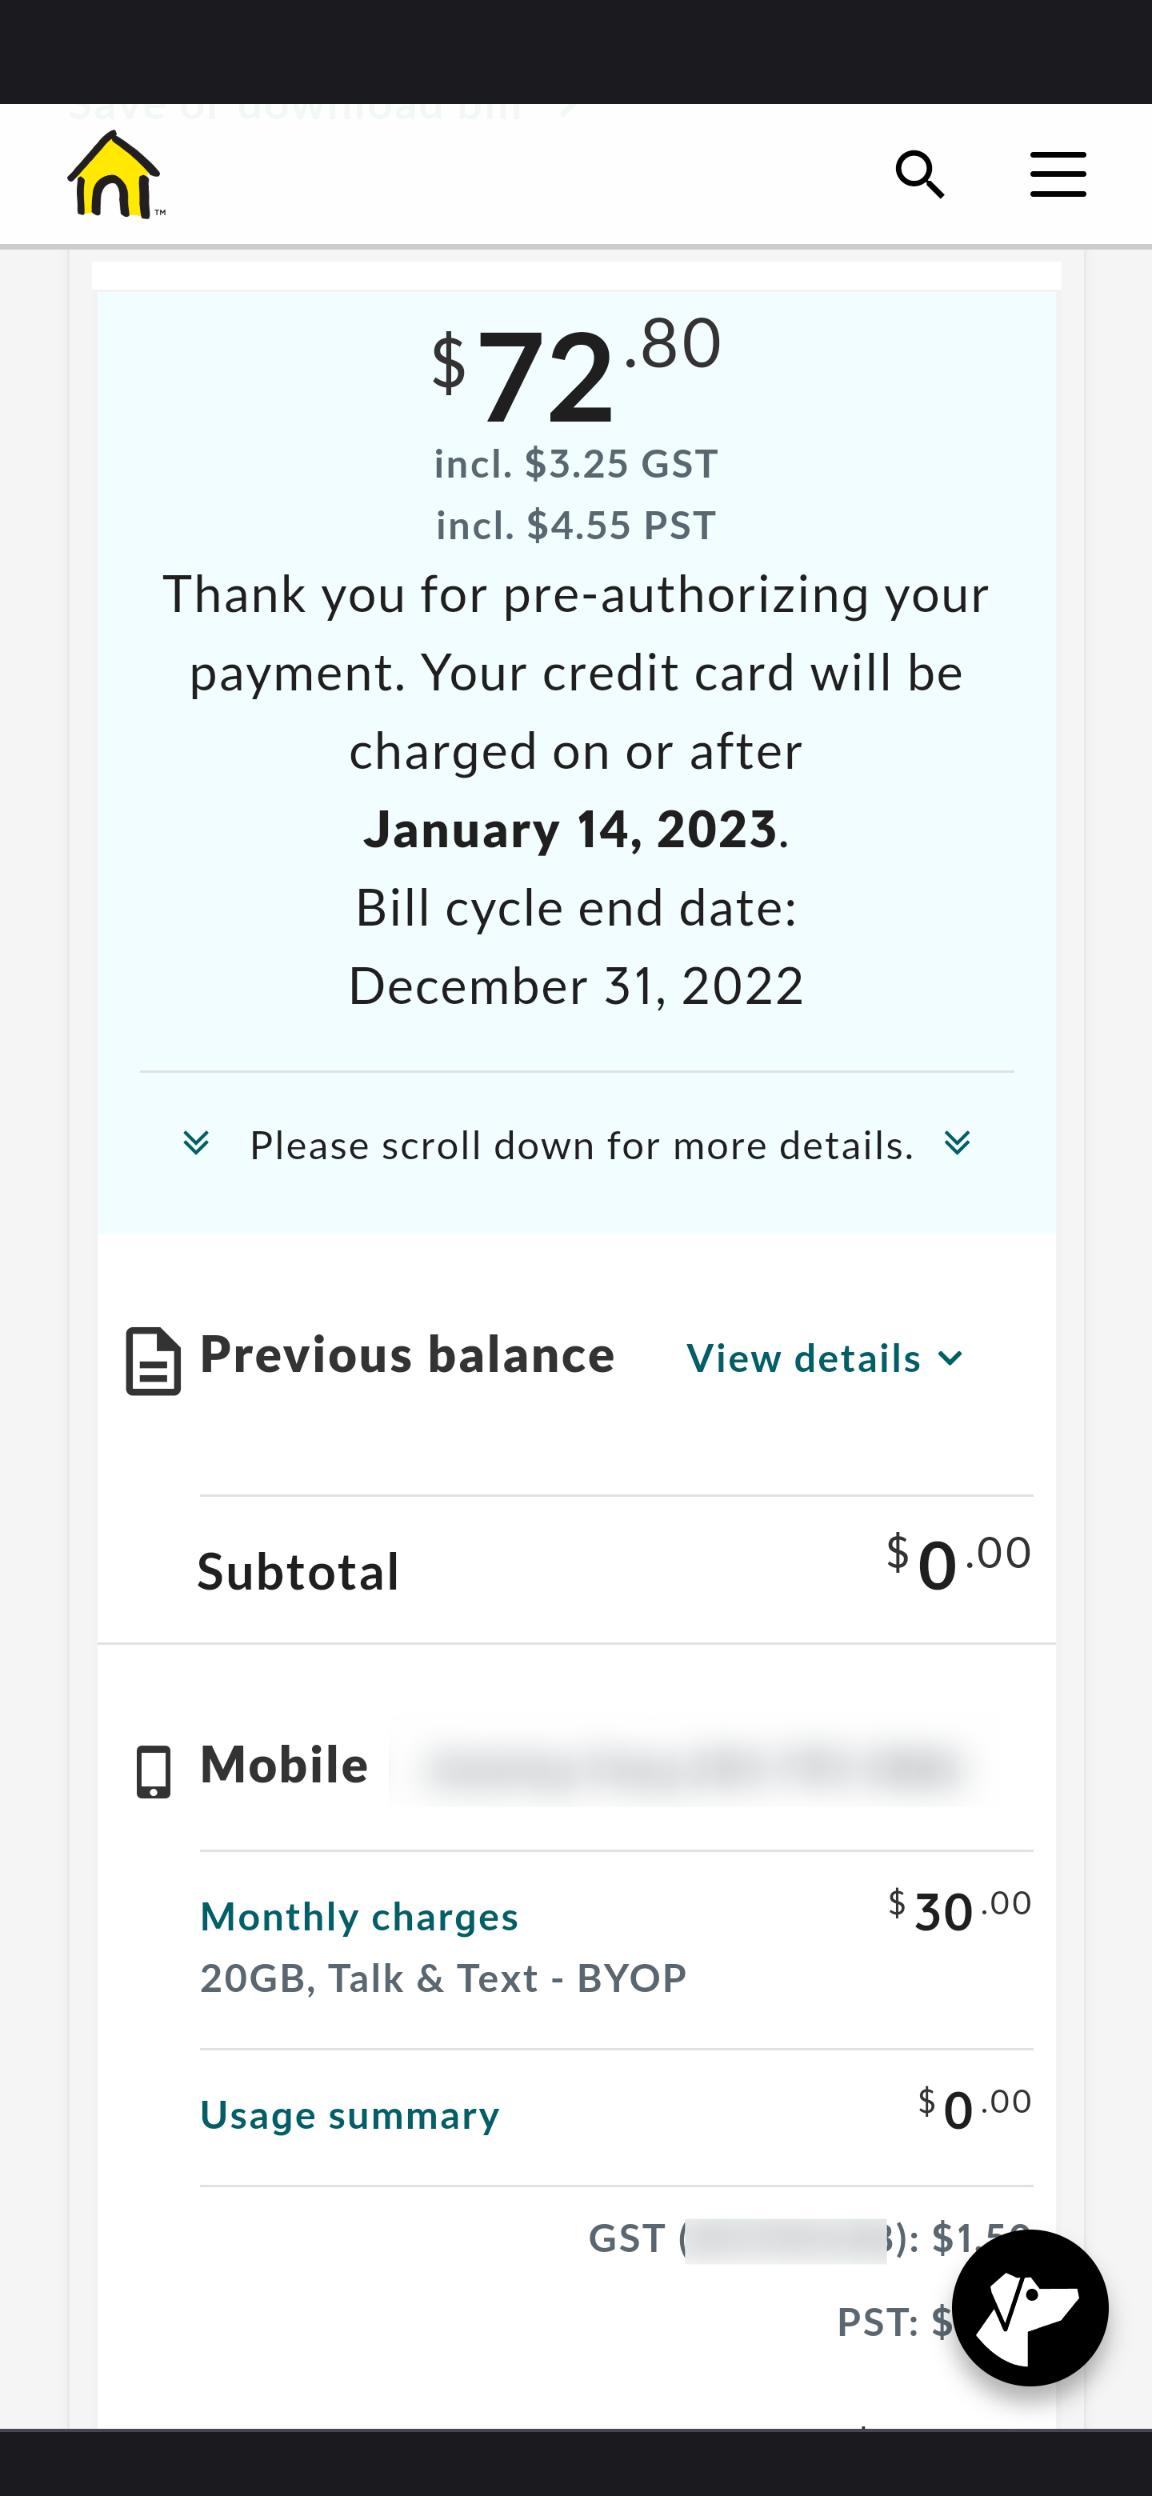Select the Previous balance heading
The width and height of the screenshot is (1152, 2496).
407,1355
